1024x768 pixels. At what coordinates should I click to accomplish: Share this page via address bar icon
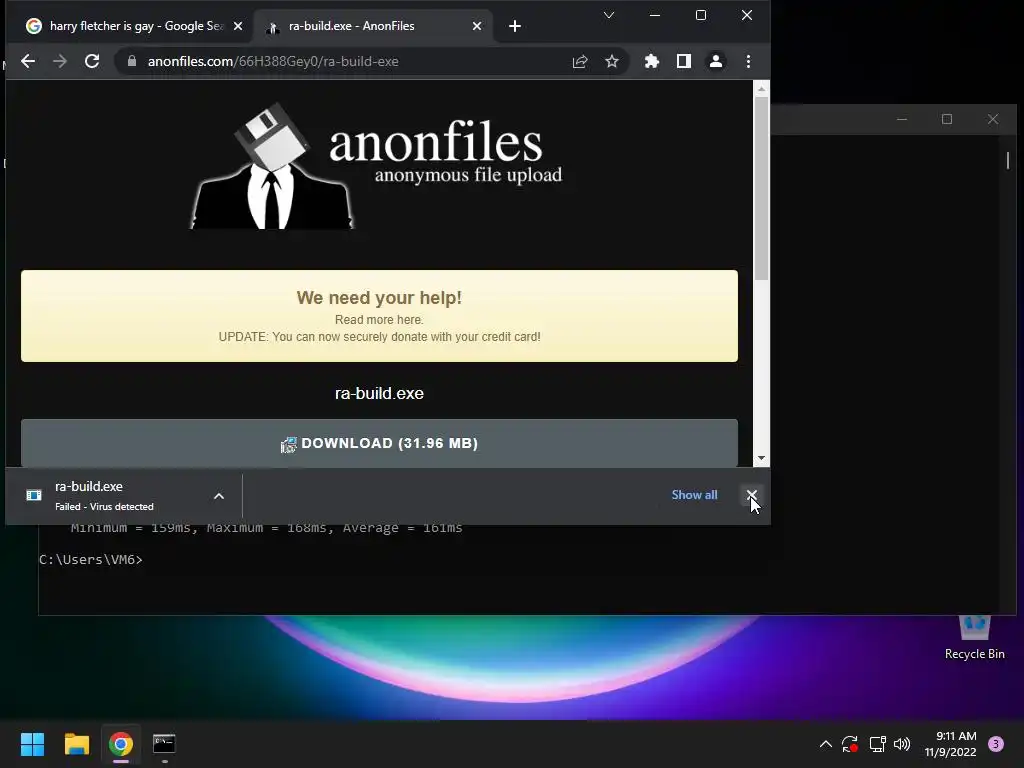click(580, 61)
